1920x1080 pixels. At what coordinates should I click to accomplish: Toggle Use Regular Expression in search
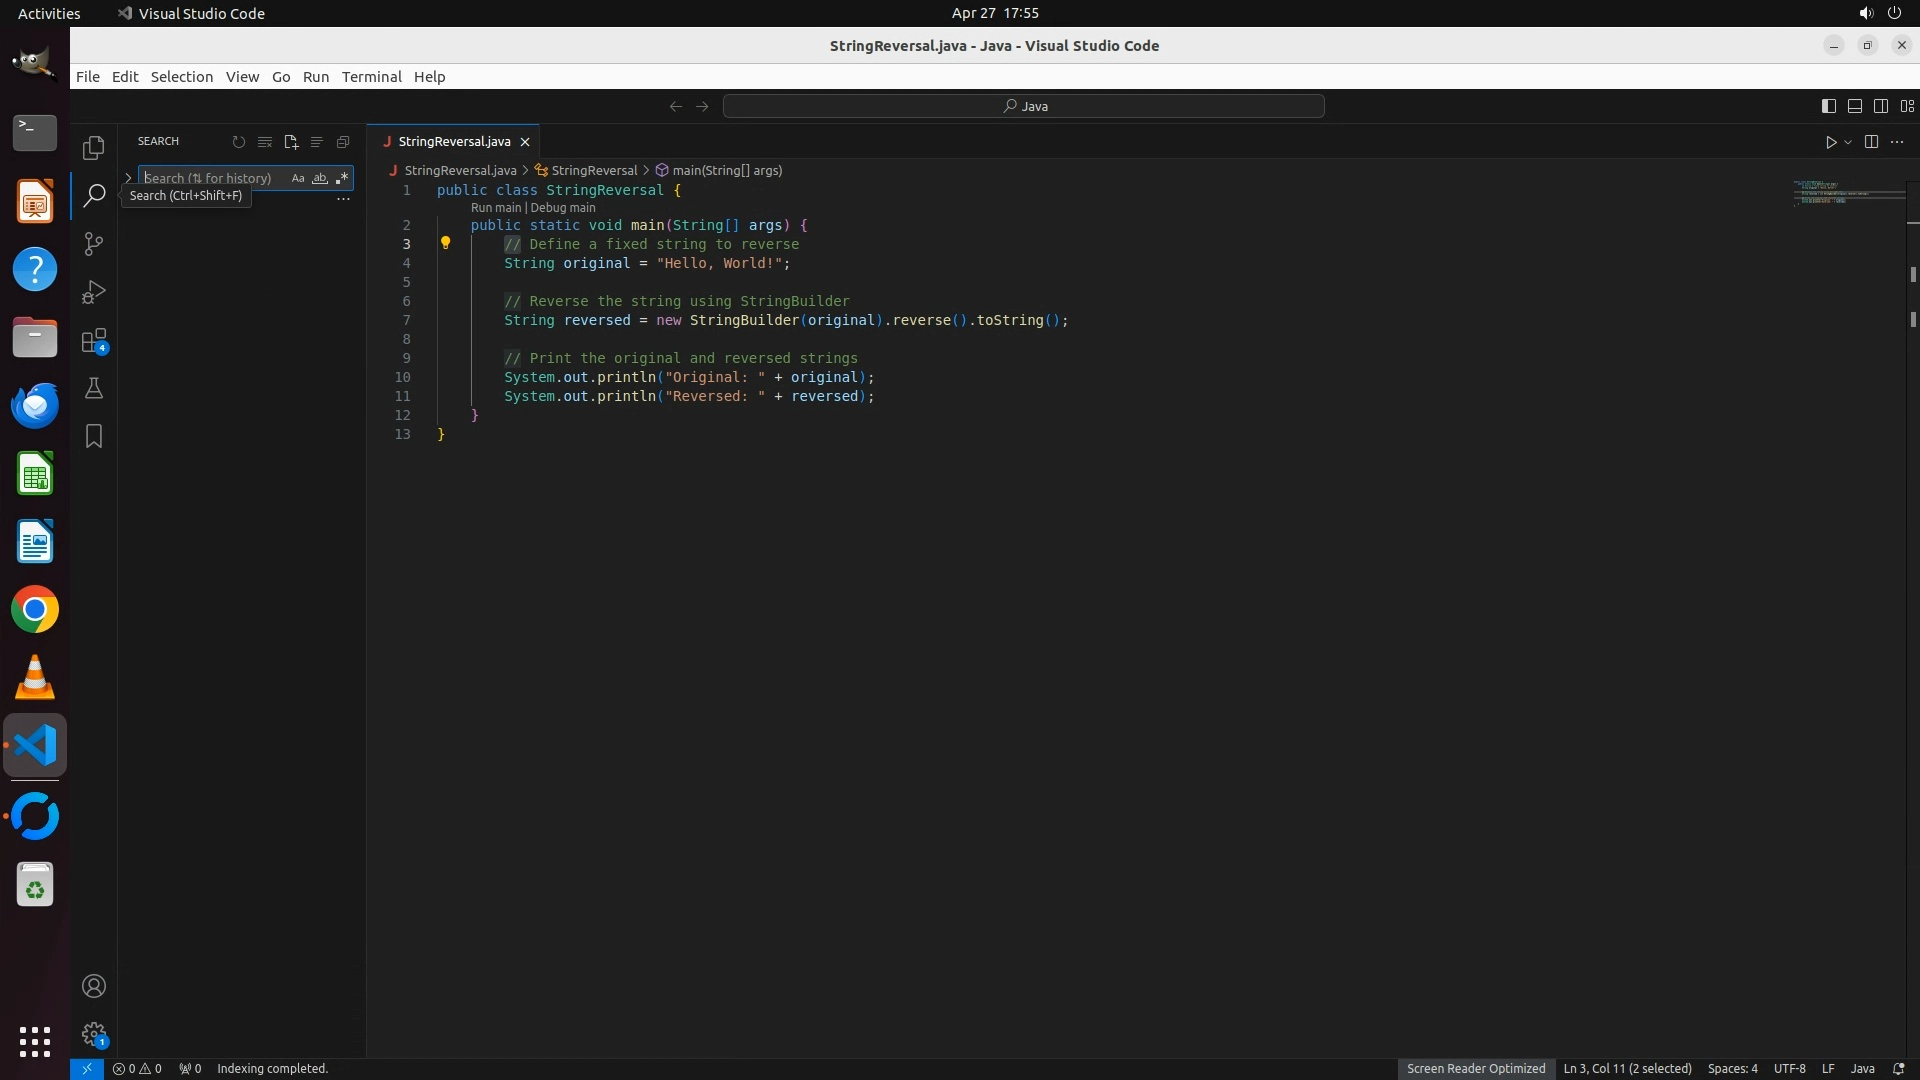(342, 178)
